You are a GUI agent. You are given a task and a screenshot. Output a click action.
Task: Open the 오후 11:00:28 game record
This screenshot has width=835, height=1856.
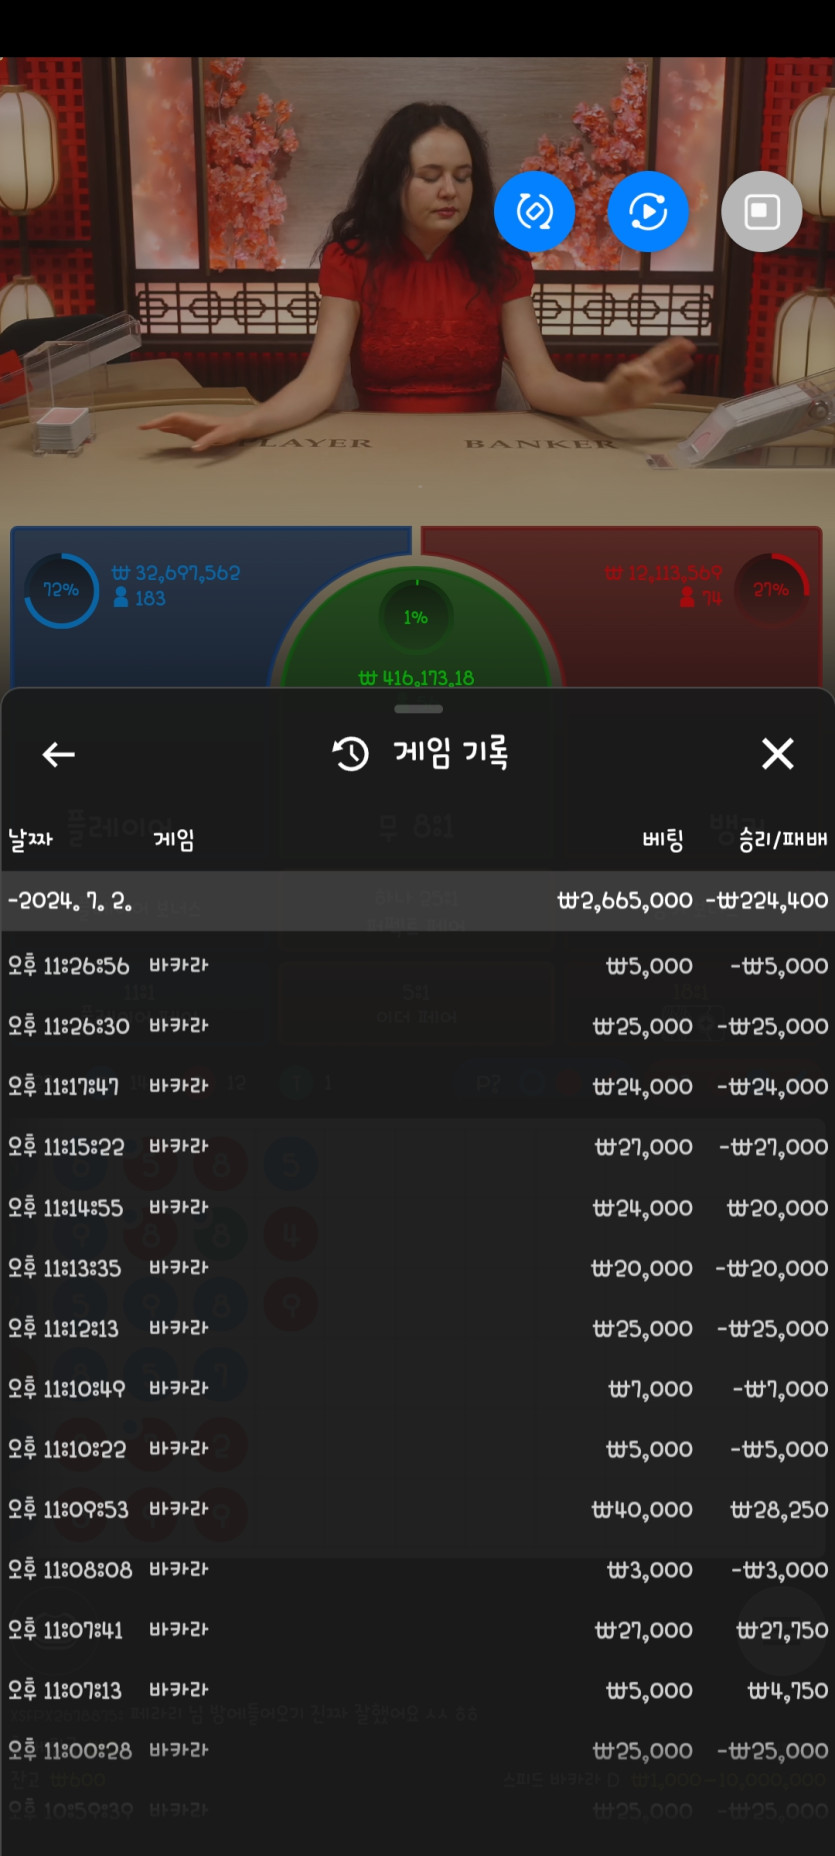tap(418, 1751)
